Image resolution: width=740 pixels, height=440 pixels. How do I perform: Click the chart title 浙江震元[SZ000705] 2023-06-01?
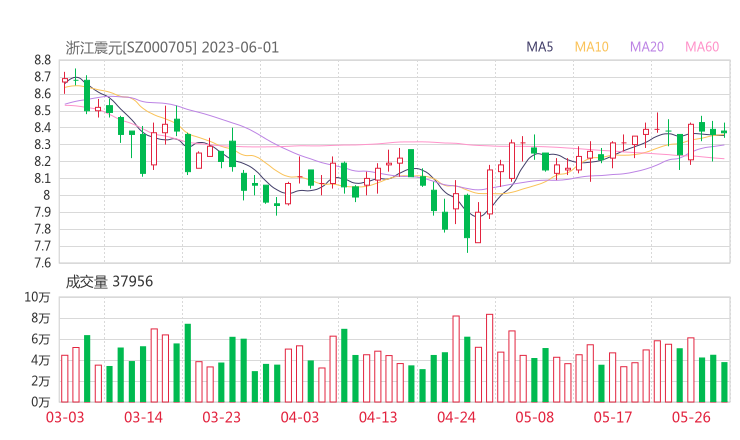(x=172, y=48)
